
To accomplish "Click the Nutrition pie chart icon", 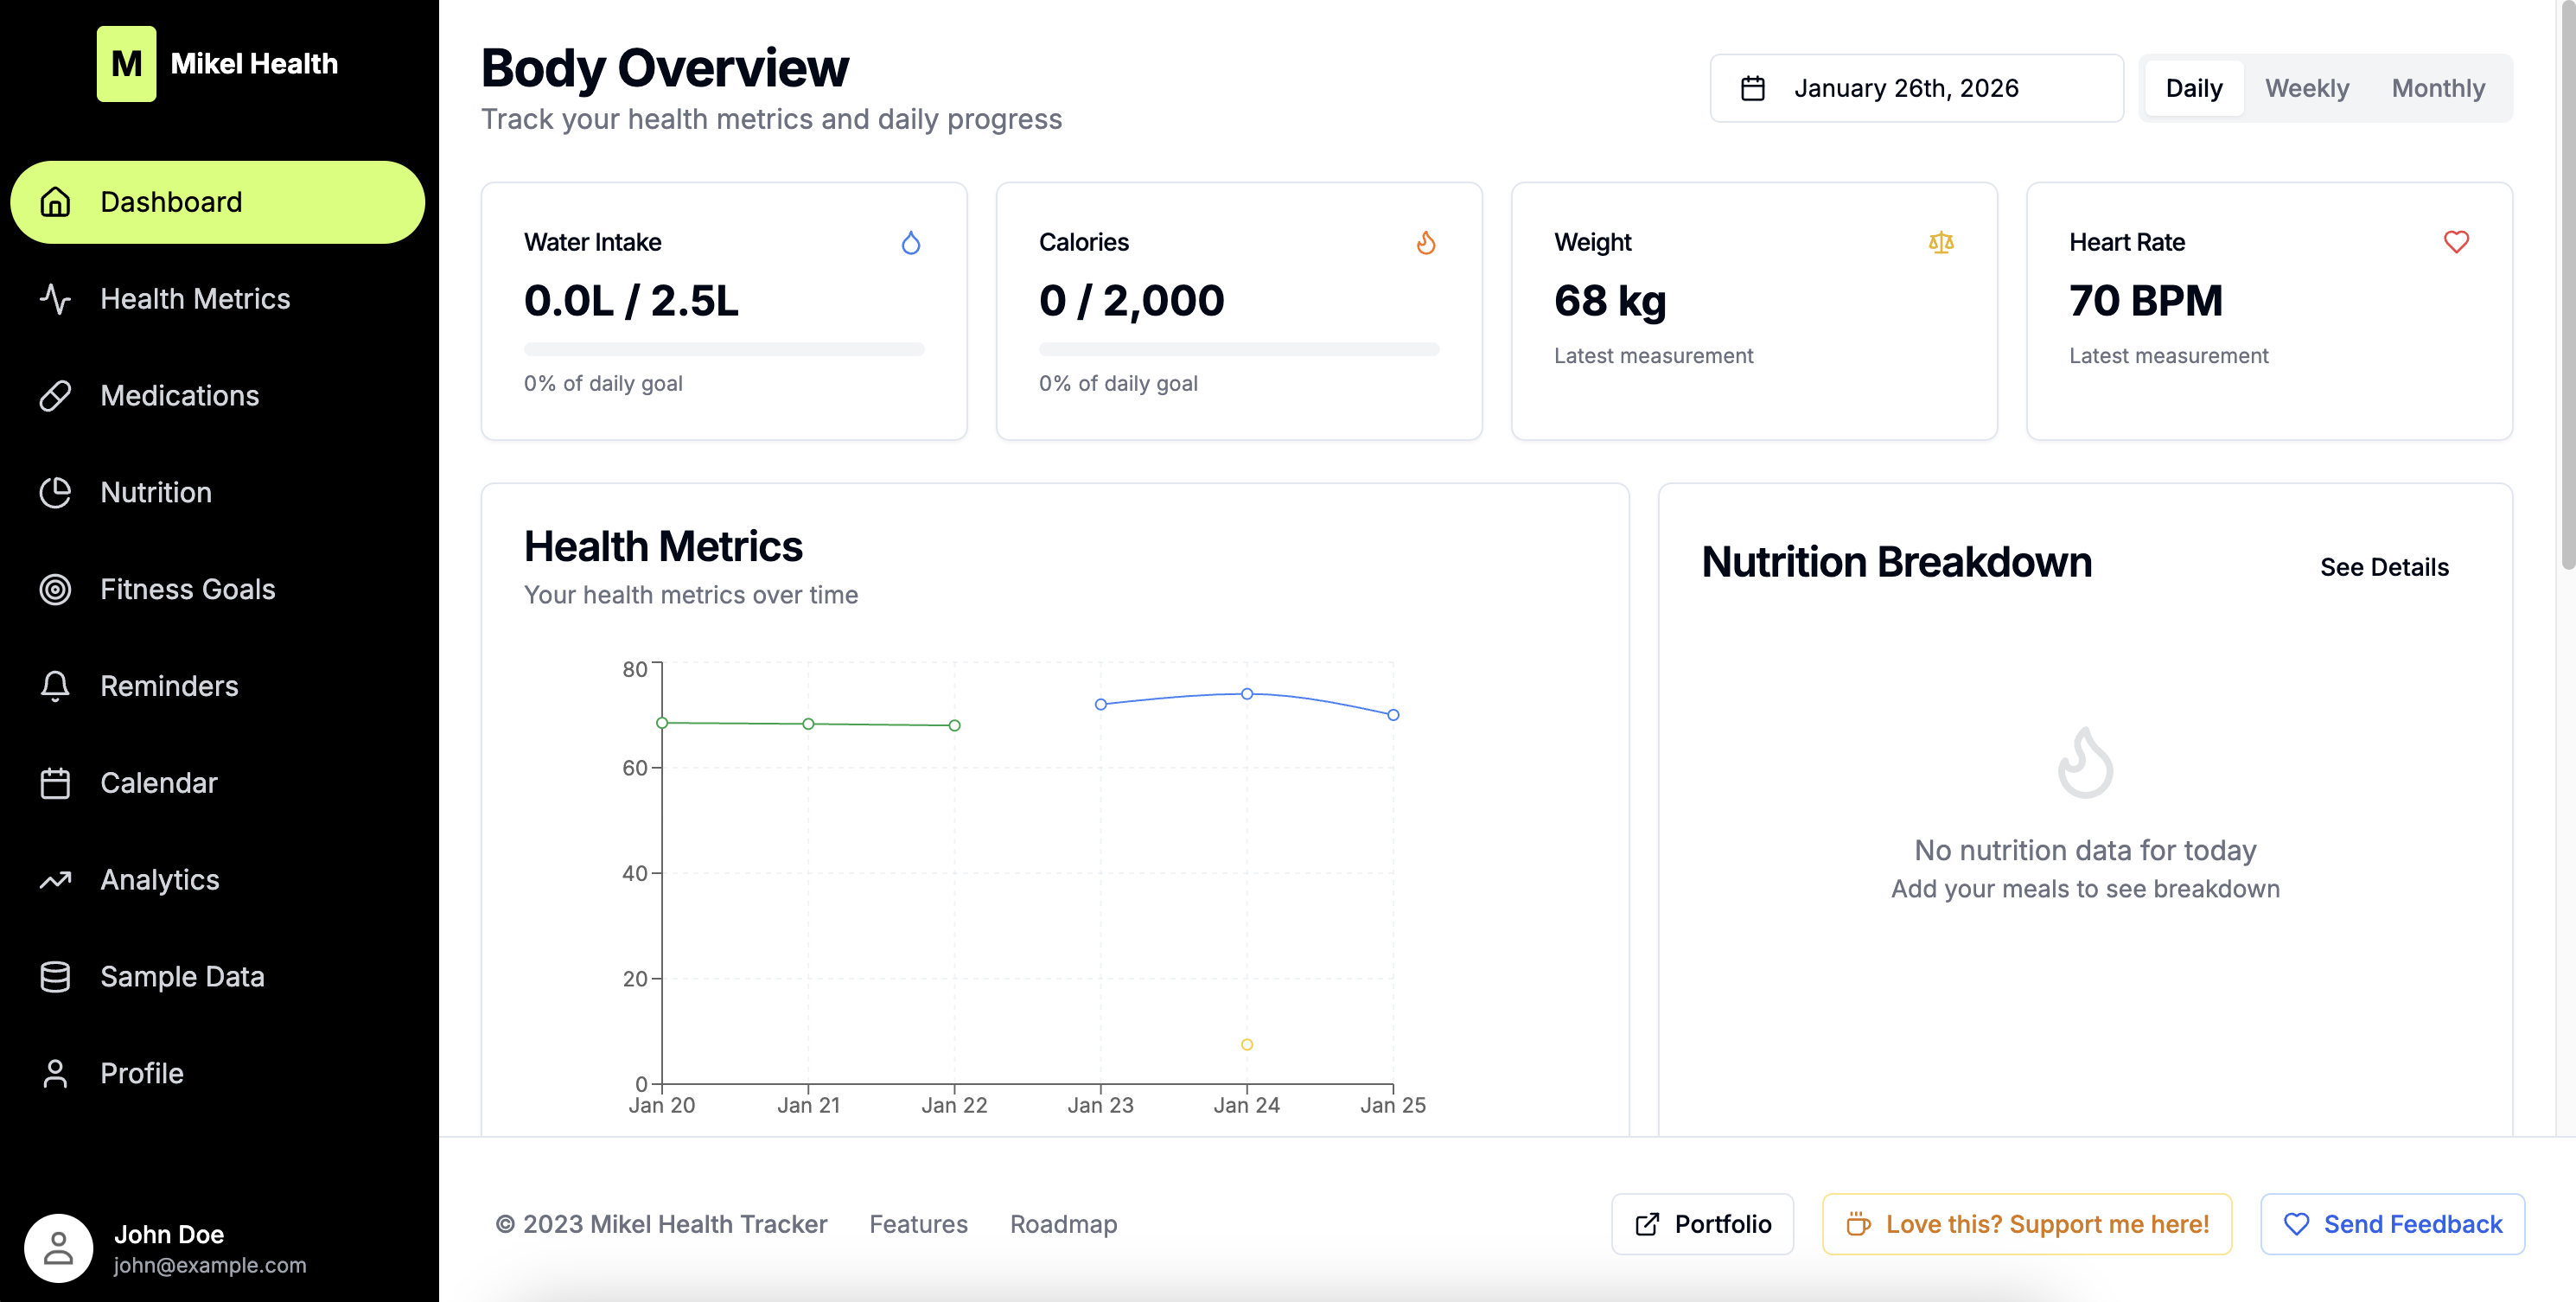I will tap(55, 492).
